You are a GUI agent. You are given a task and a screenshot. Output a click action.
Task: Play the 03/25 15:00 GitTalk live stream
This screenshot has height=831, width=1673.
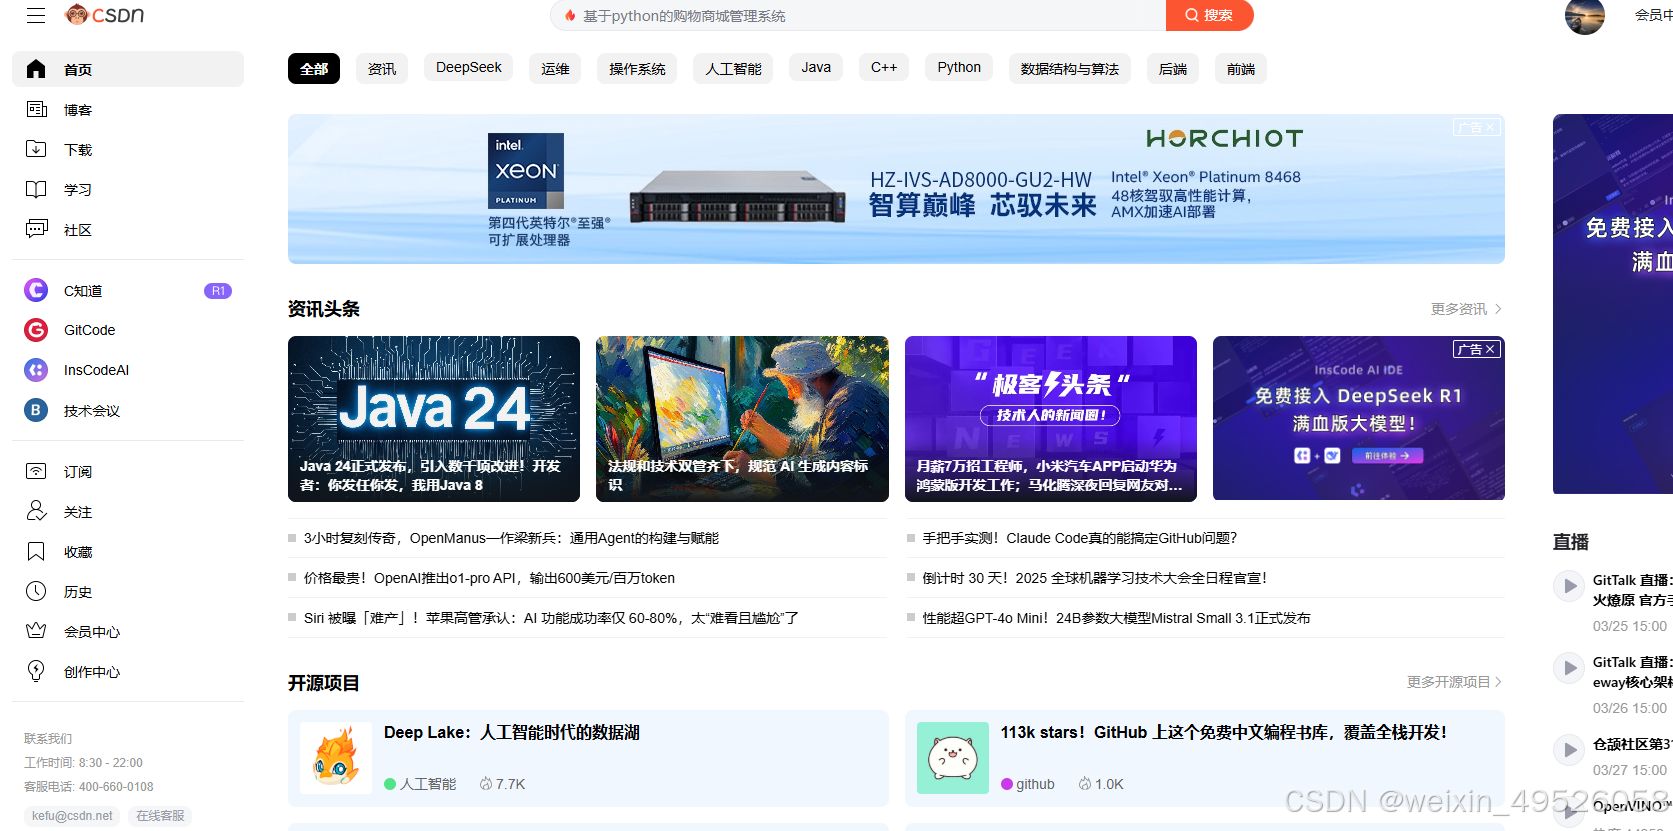coord(1568,586)
